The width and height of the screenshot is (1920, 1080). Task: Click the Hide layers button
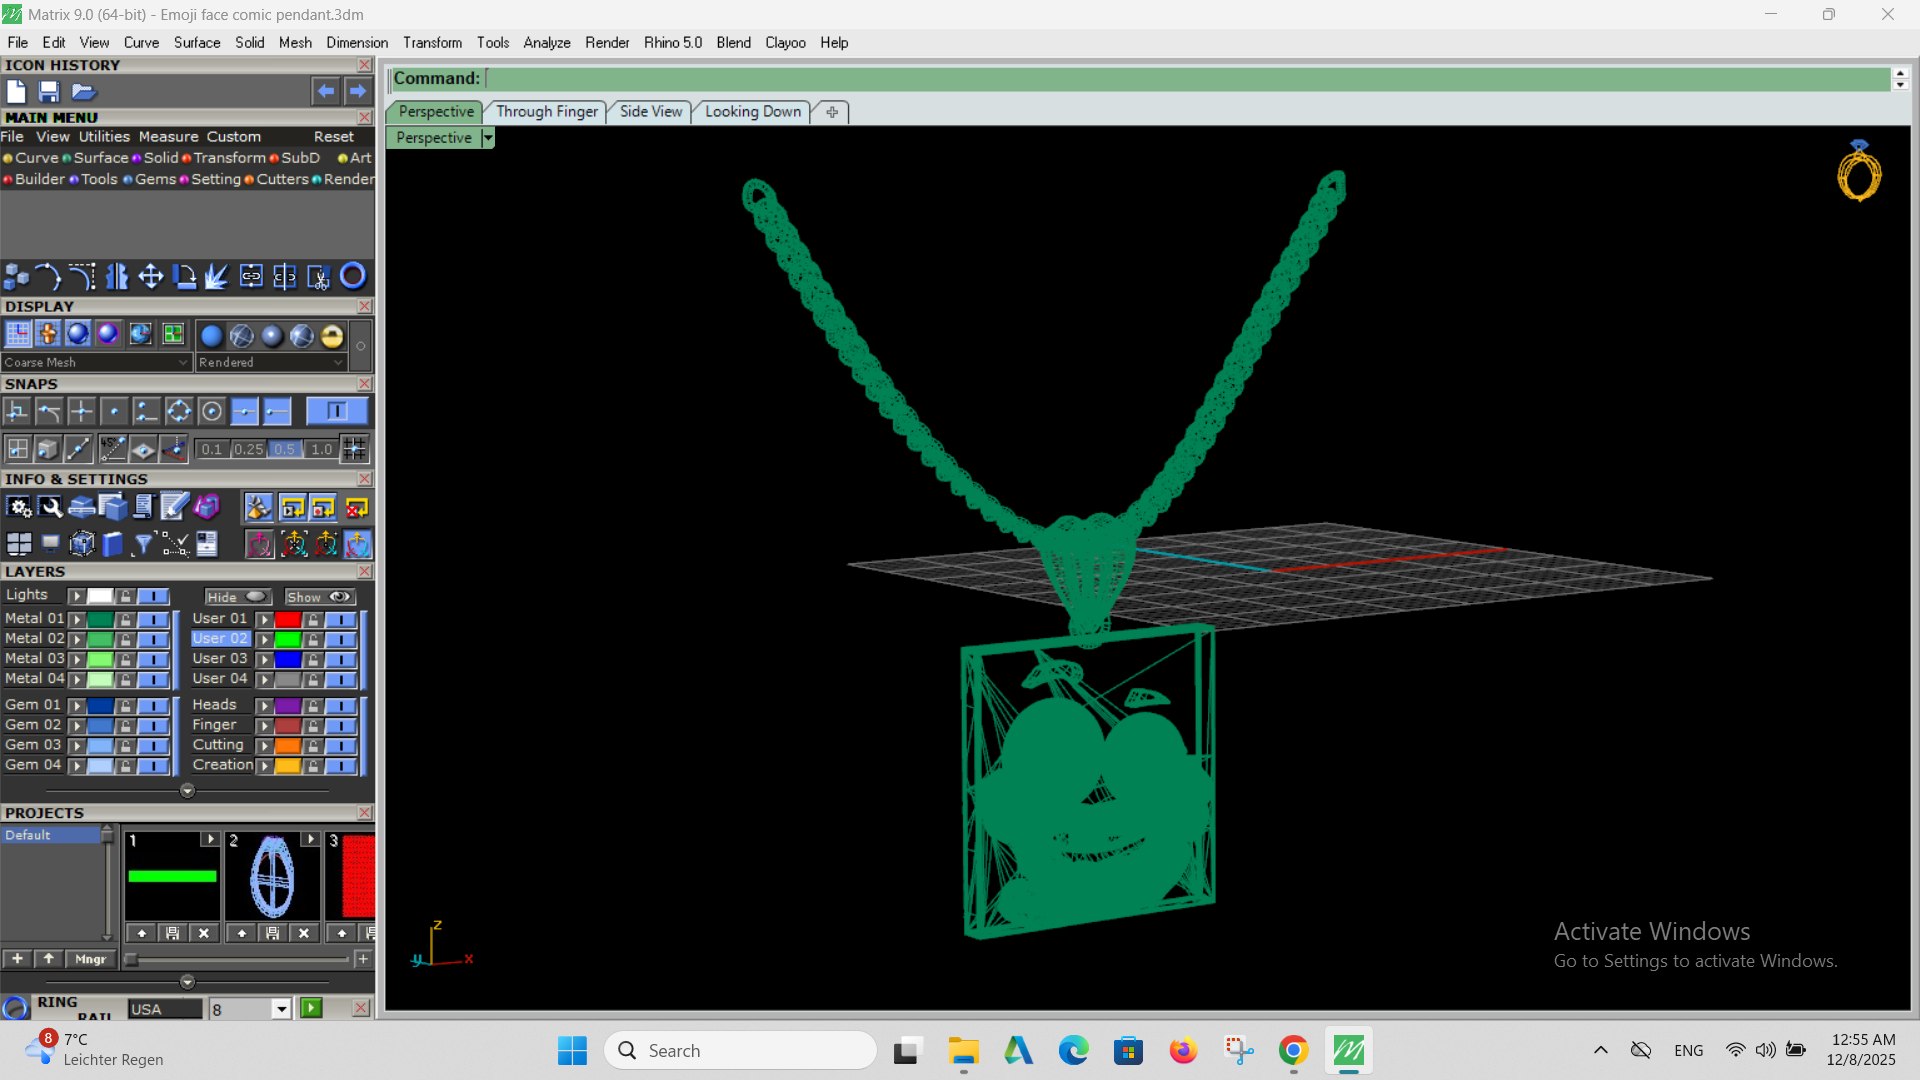[238, 597]
